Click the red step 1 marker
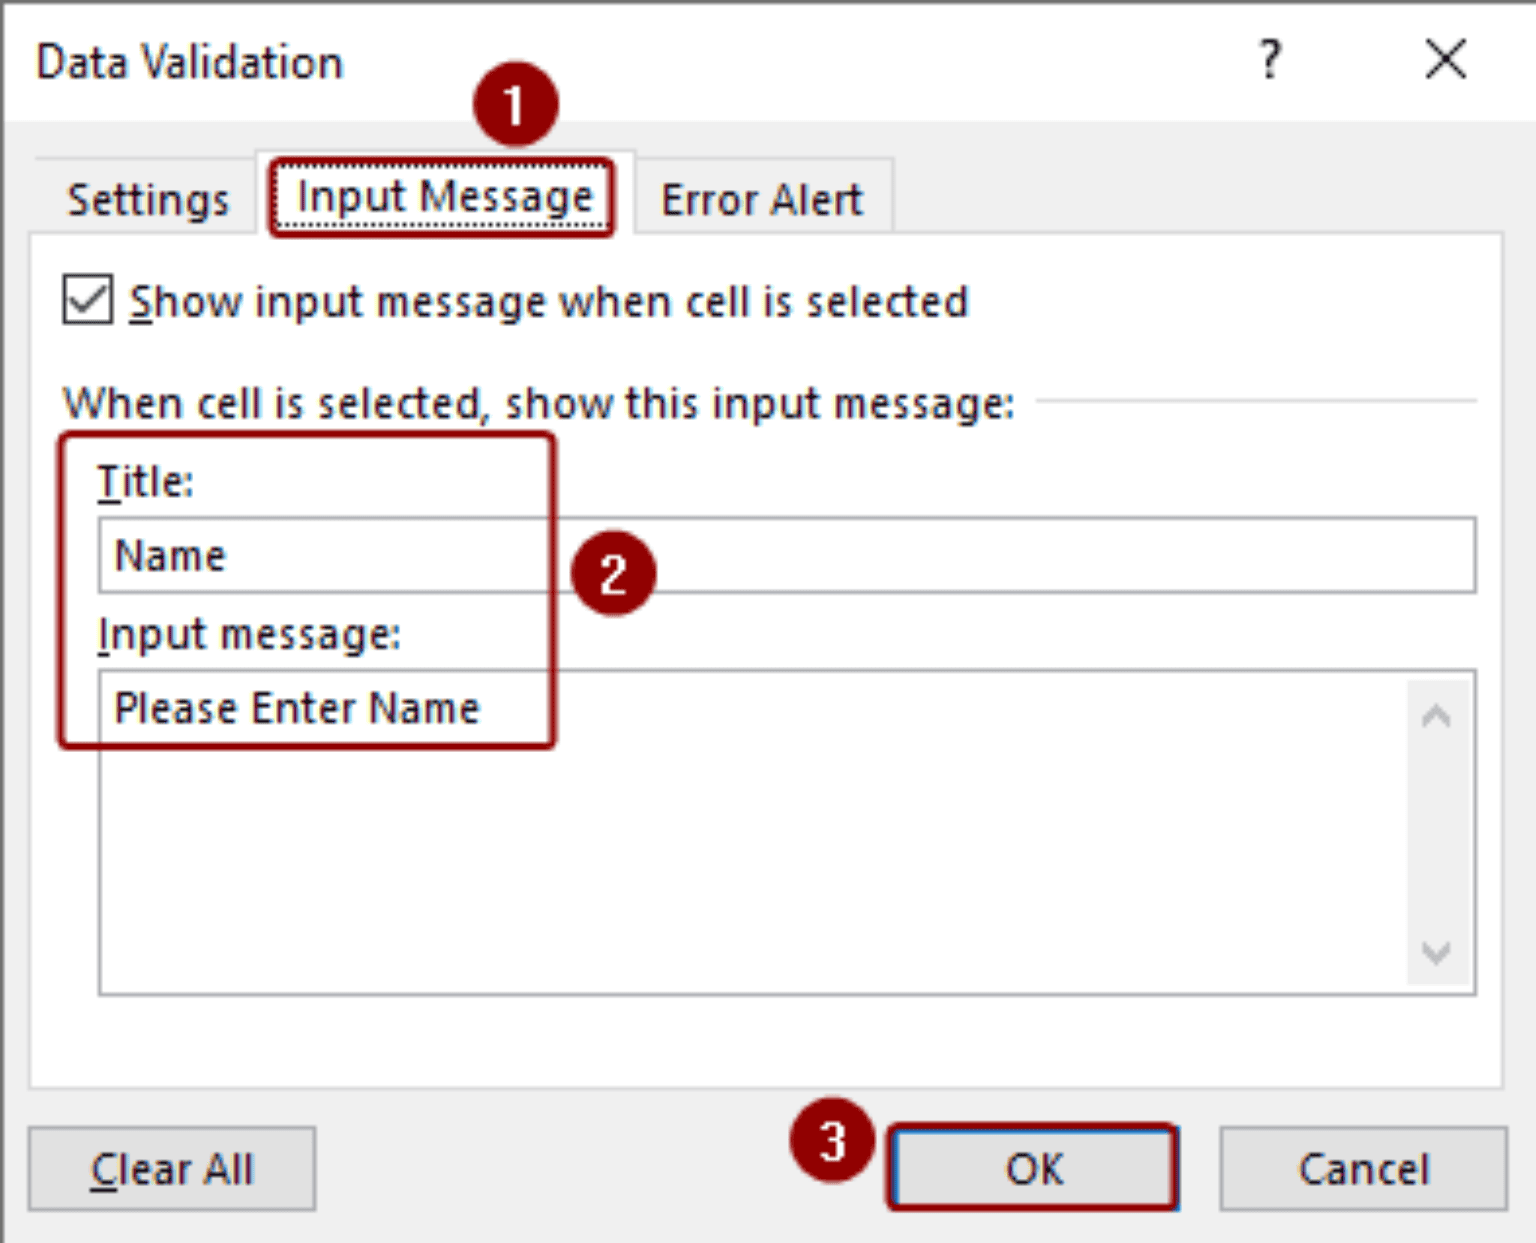1536x1243 pixels. 516,103
